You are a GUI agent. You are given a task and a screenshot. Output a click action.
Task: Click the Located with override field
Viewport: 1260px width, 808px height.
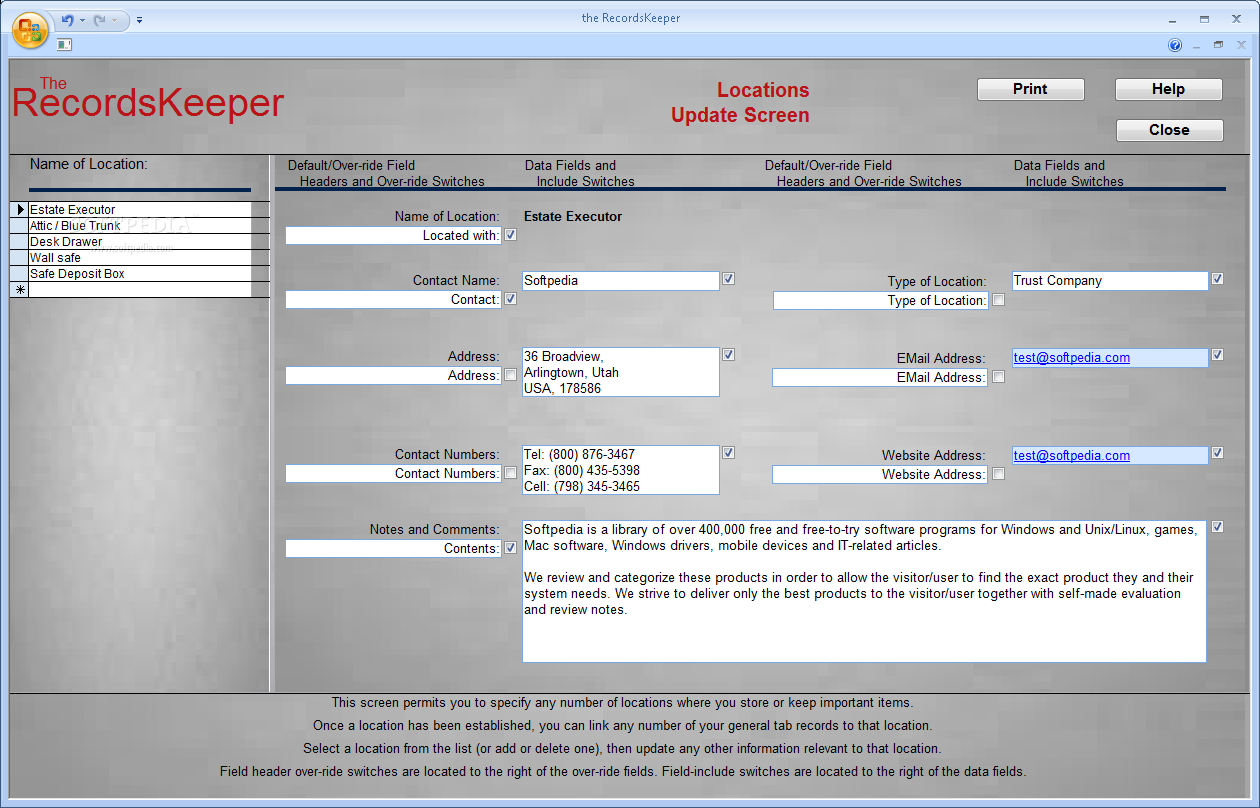pyautogui.click(x=394, y=236)
